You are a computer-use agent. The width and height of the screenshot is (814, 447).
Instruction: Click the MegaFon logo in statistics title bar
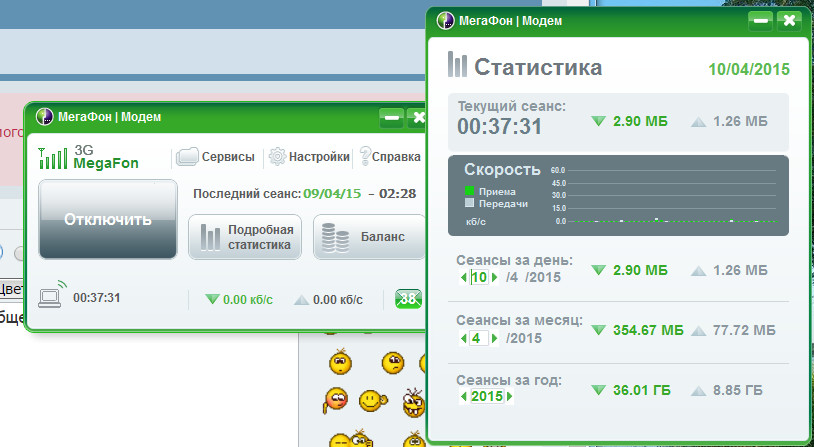pyautogui.click(x=446, y=20)
